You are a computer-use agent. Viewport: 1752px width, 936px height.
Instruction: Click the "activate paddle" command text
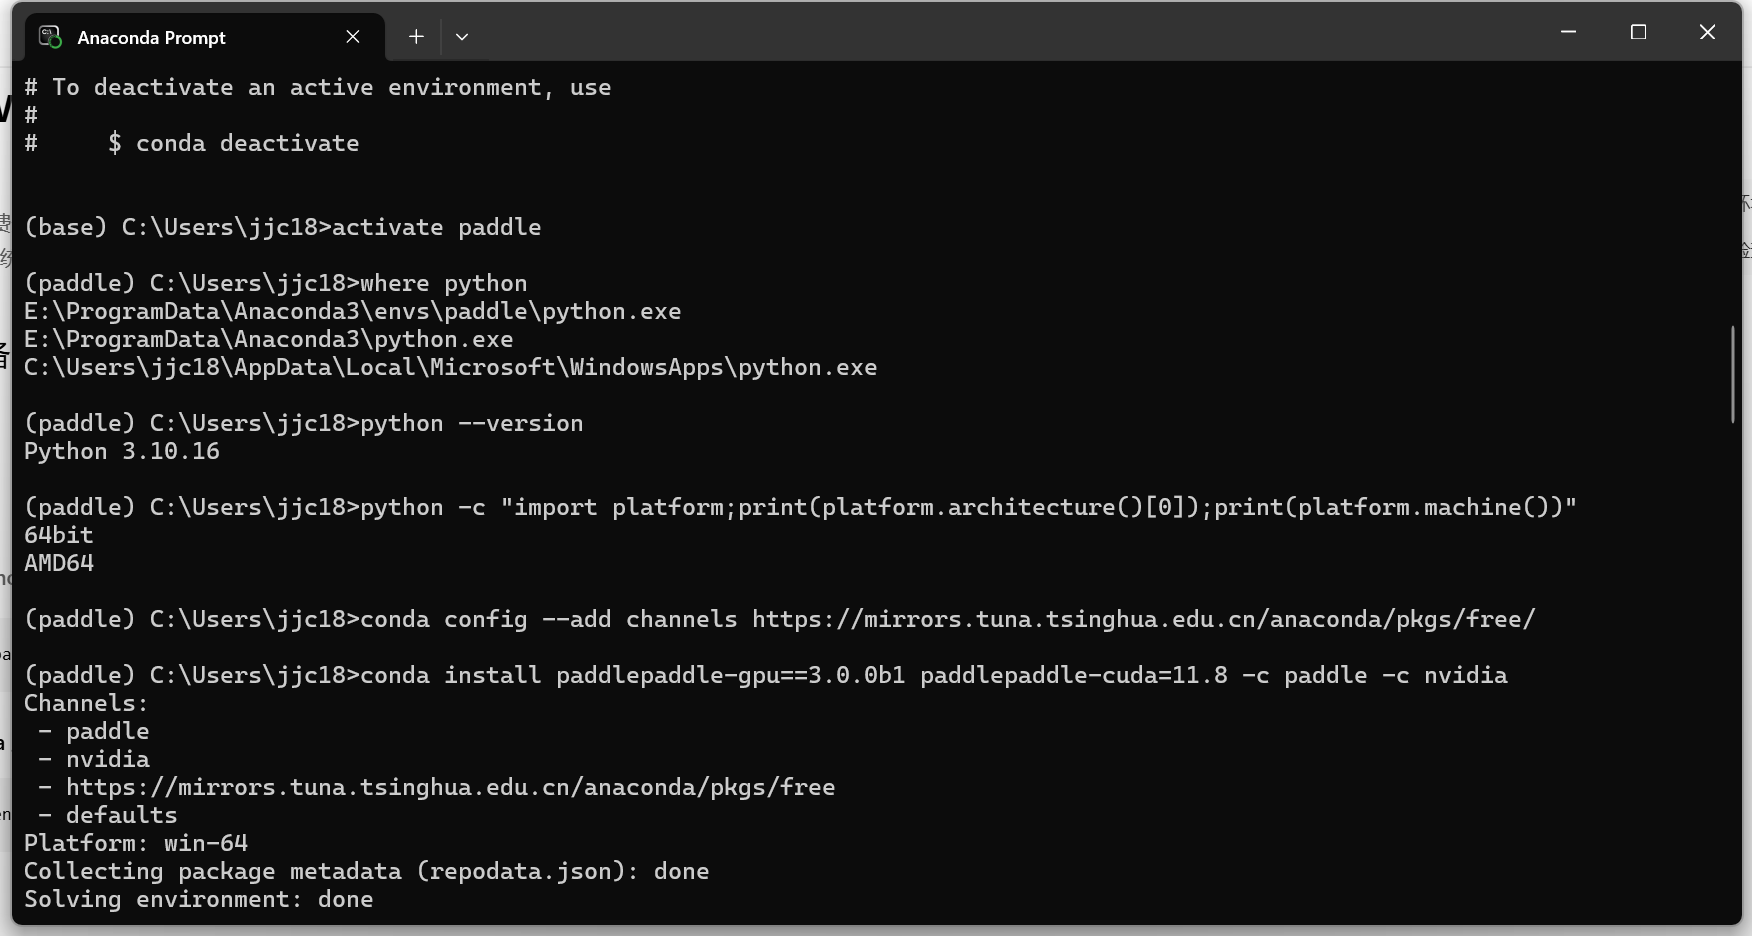click(x=436, y=227)
